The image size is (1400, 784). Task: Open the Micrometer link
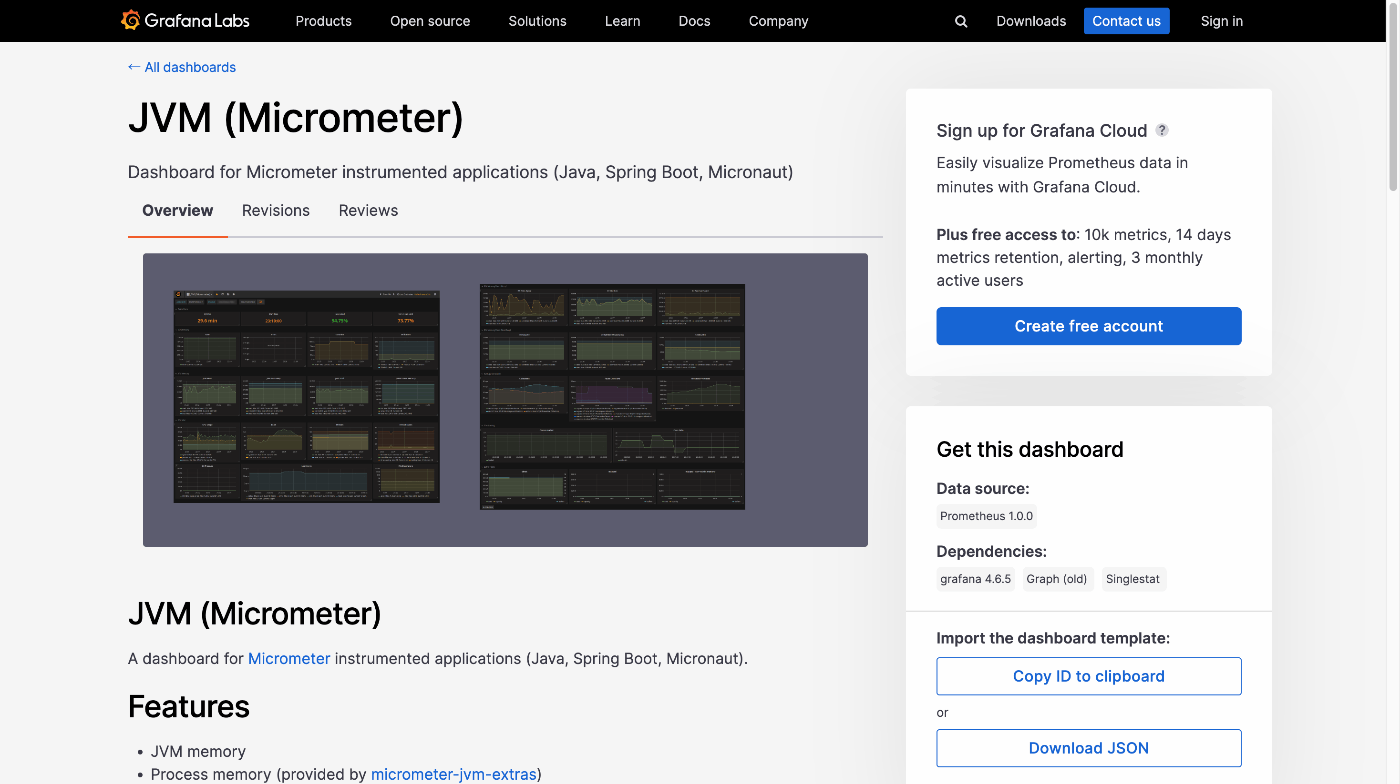[289, 659]
